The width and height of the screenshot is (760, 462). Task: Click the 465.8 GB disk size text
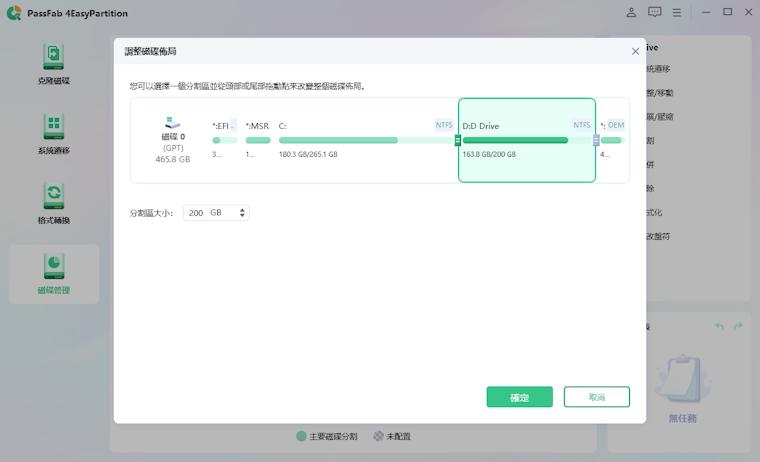173,159
